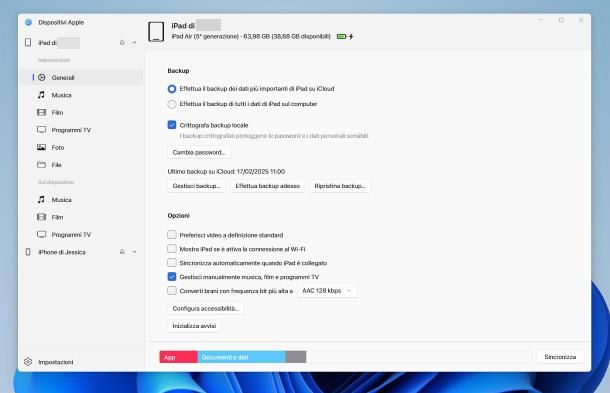Image resolution: width=610 pixels, height=393 pixels.
Task: Enable Preferisci video a definizione standard
Action: tap(172, 235)
